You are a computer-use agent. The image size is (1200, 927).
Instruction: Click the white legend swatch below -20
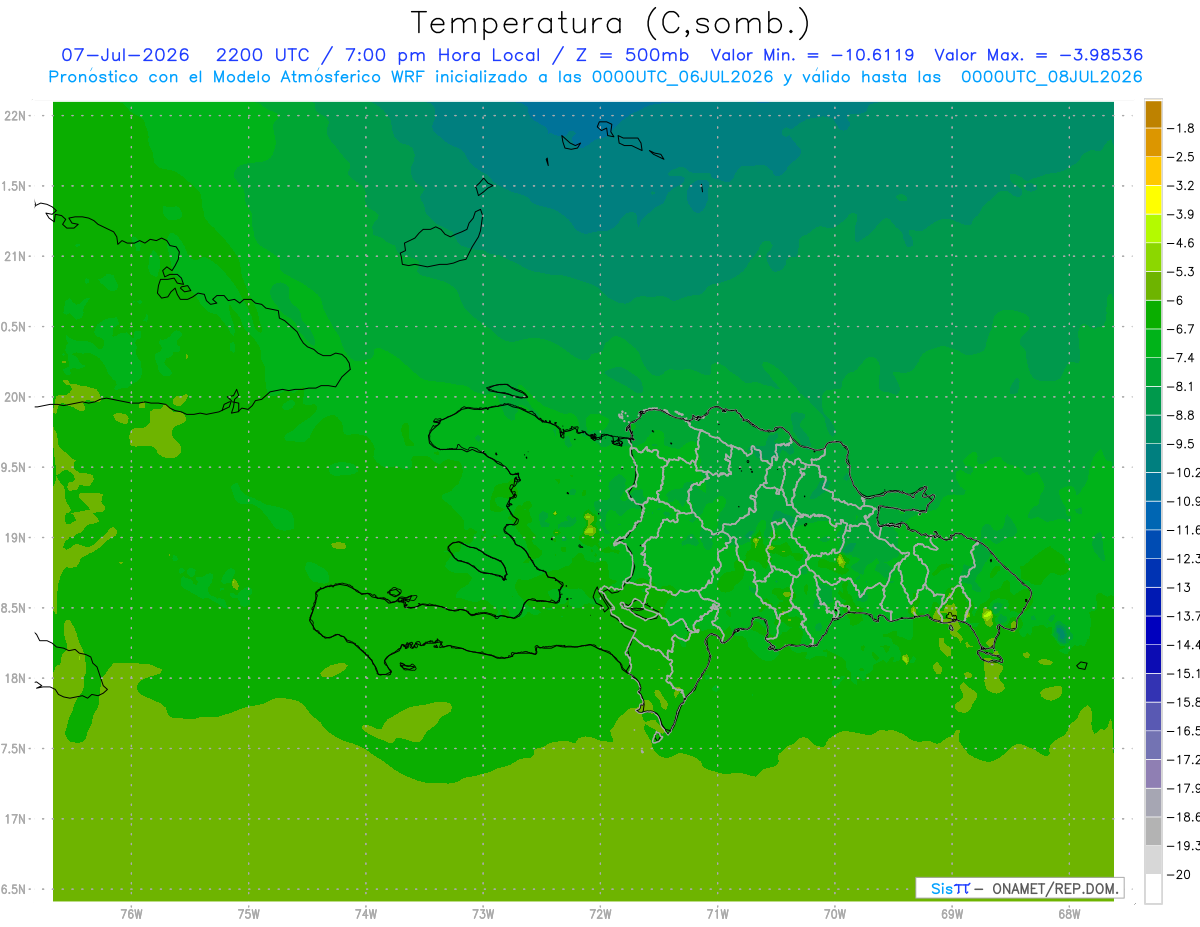pyautogui.click(x=1153, y=888)
